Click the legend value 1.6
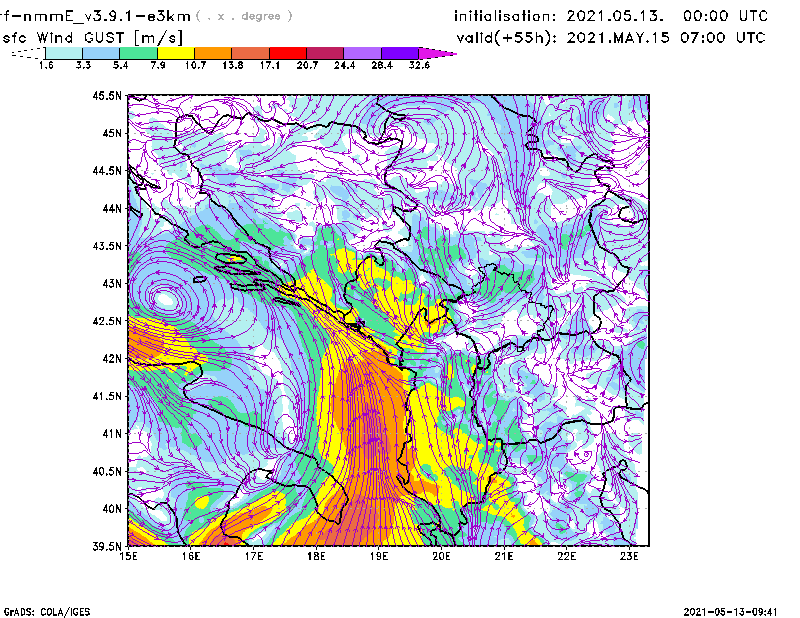This screenshot has width=800, height=618. pos(46,65)
